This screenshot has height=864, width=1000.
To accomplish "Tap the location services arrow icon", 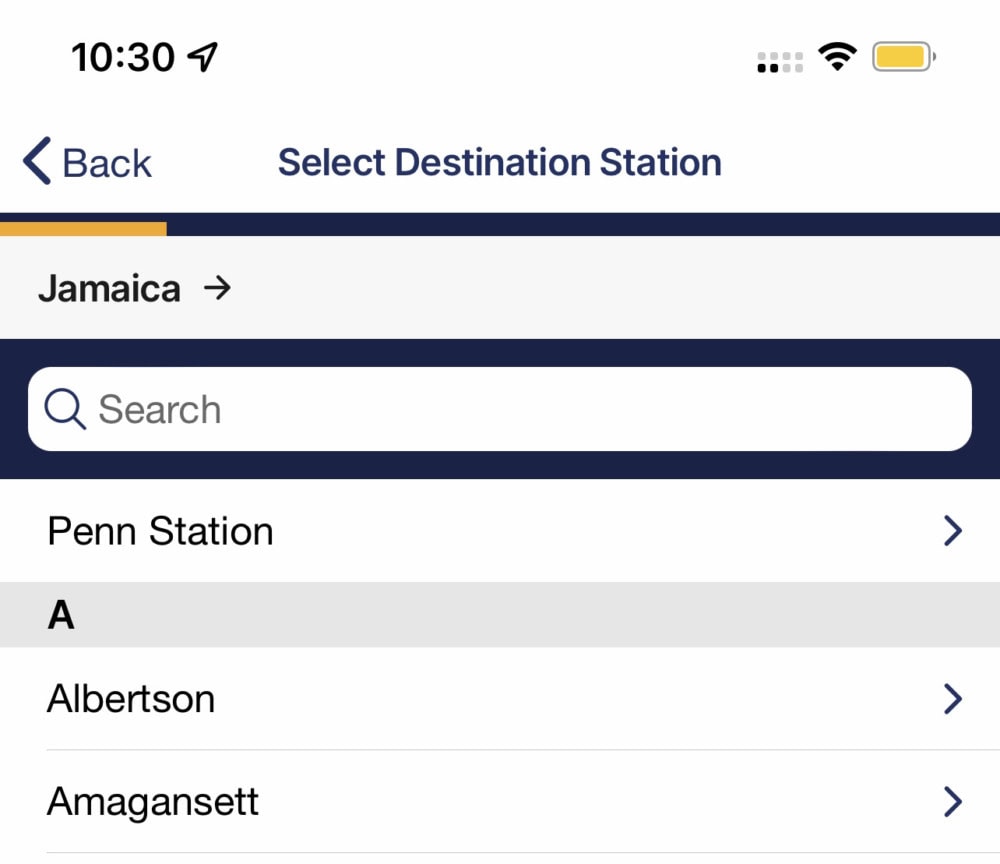I will tap(203, 57).
